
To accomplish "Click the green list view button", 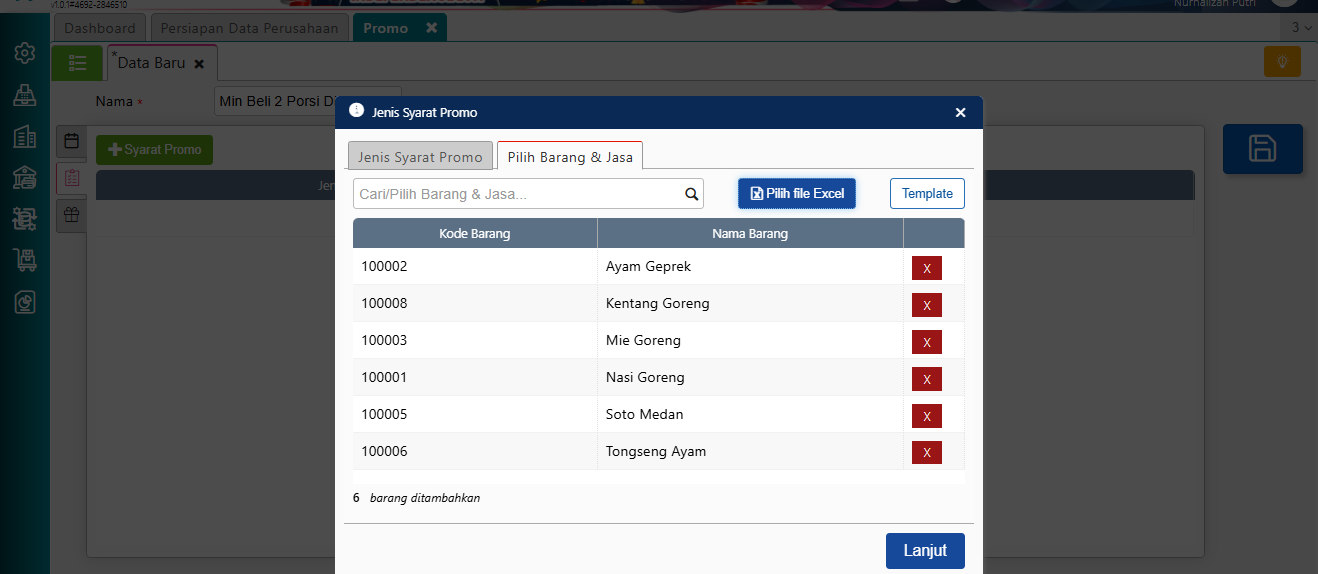I will pos(77,63).
